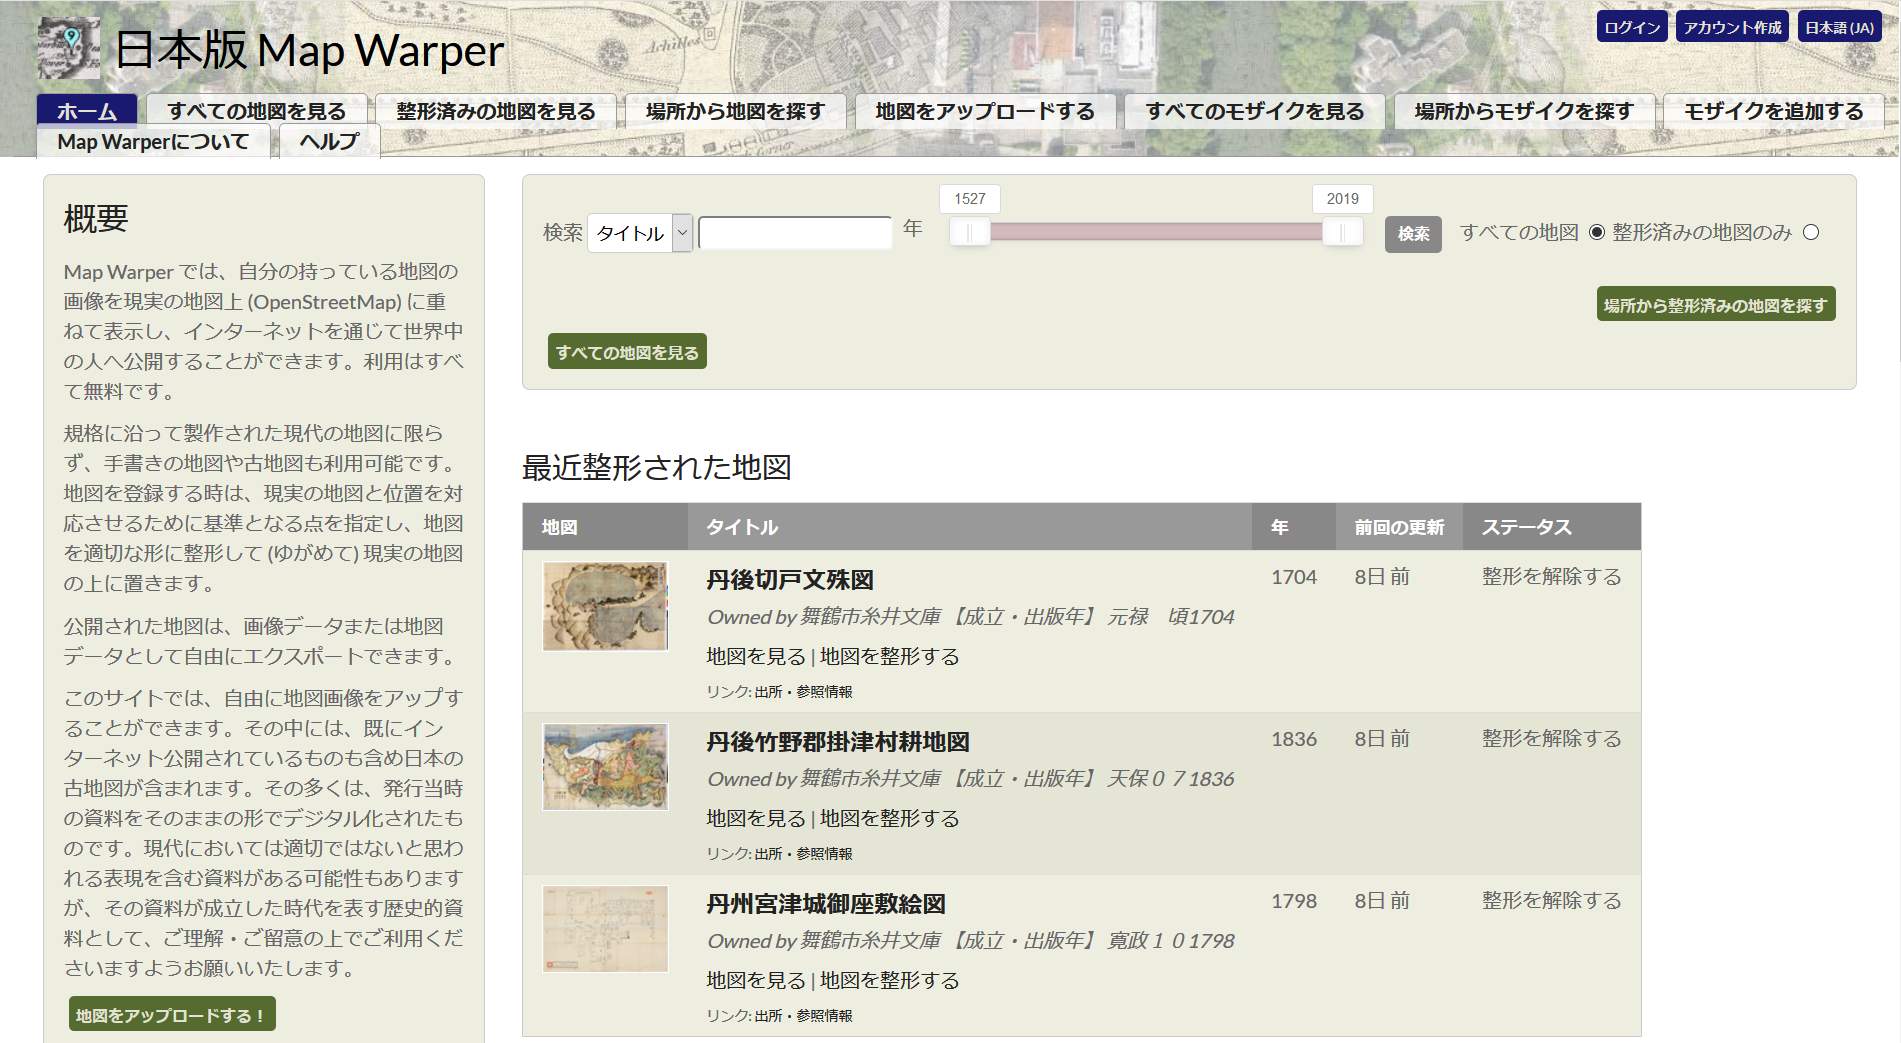Image resolution: width=1901 pixels, height=1043 pixels.
Task: Open title link 丹後竹野郡掛津村耕地図
Action: point(838,742)
